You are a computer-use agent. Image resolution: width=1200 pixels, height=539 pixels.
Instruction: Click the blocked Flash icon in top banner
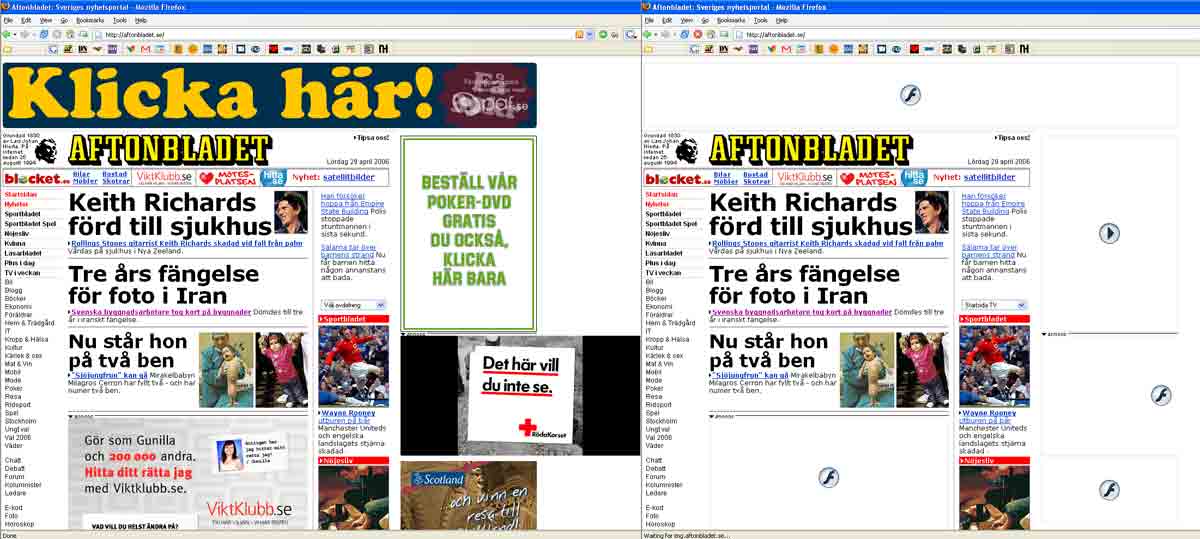pyautogui.click(x=910, y=95)
